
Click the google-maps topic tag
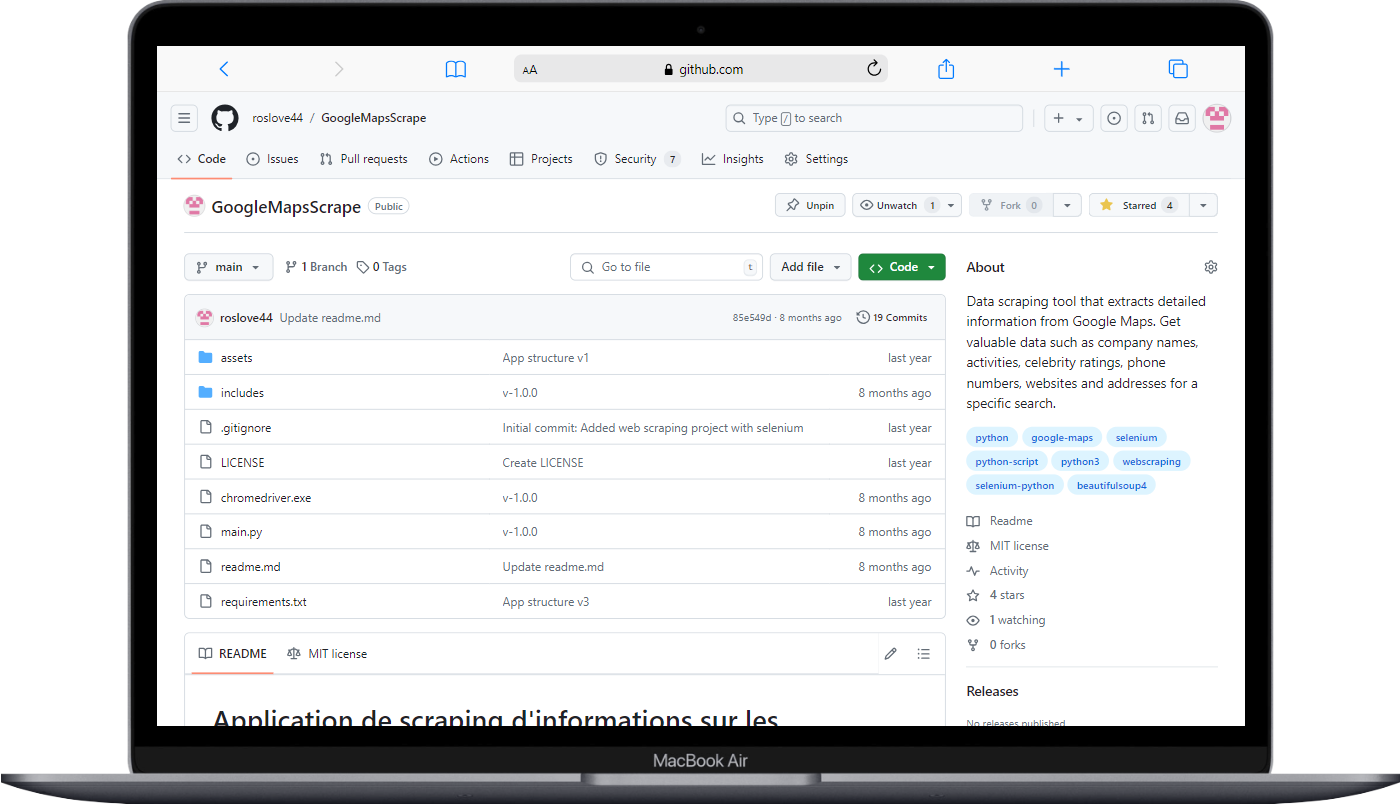[x=1062, y=438]
